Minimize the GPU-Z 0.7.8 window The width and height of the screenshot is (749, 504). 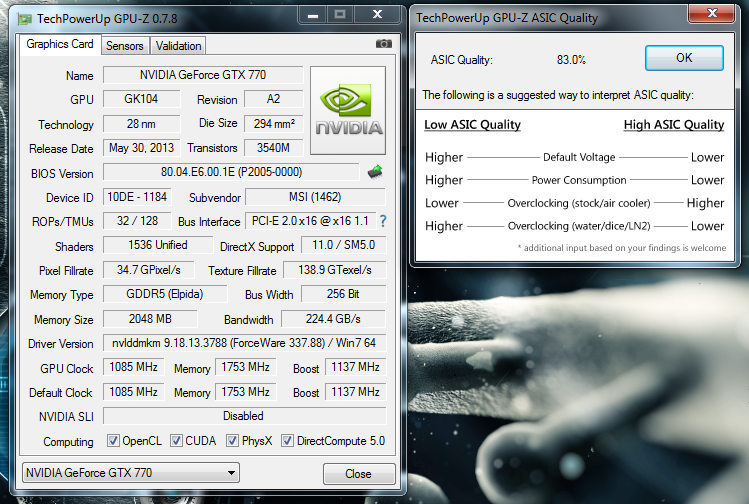[x=313, y=15]
